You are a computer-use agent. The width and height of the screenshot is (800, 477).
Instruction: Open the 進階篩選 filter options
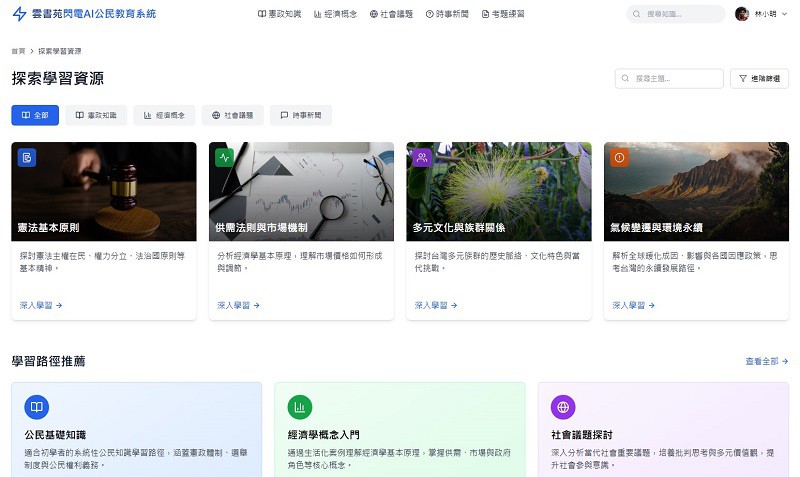pos(760,78)
